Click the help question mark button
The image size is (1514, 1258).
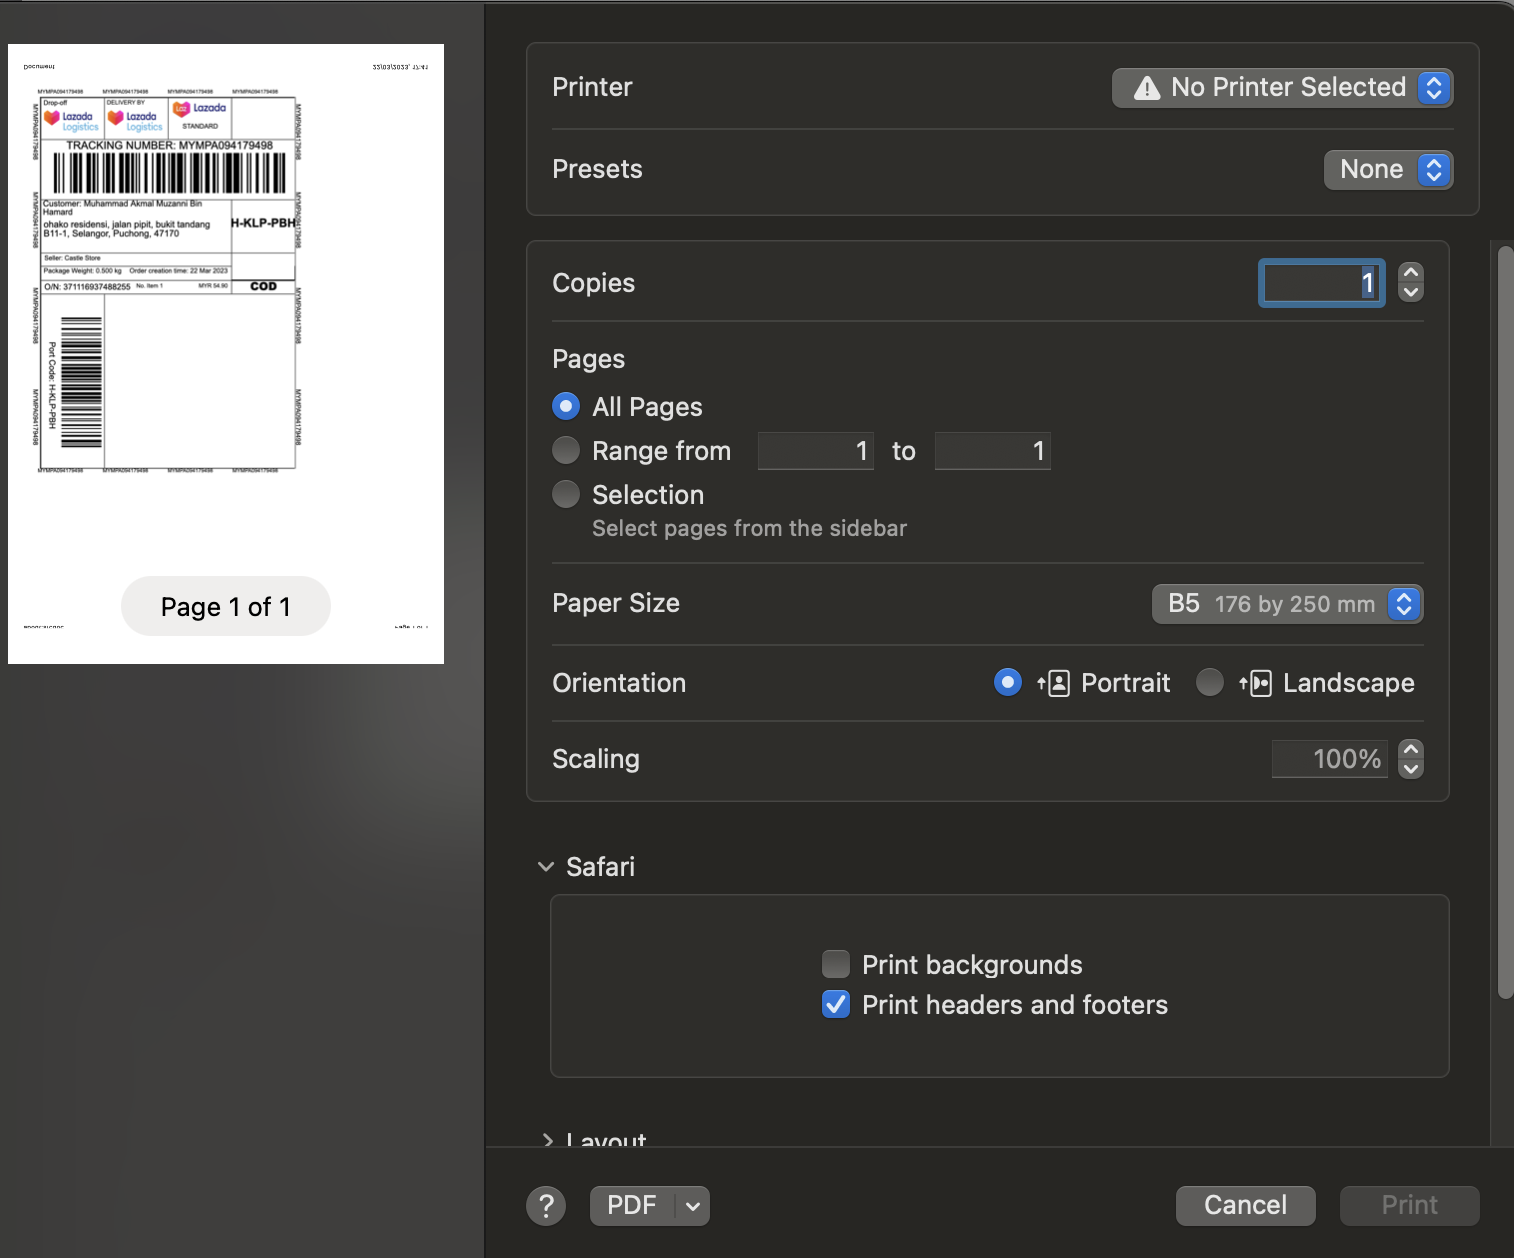[x=546, y=1206]
